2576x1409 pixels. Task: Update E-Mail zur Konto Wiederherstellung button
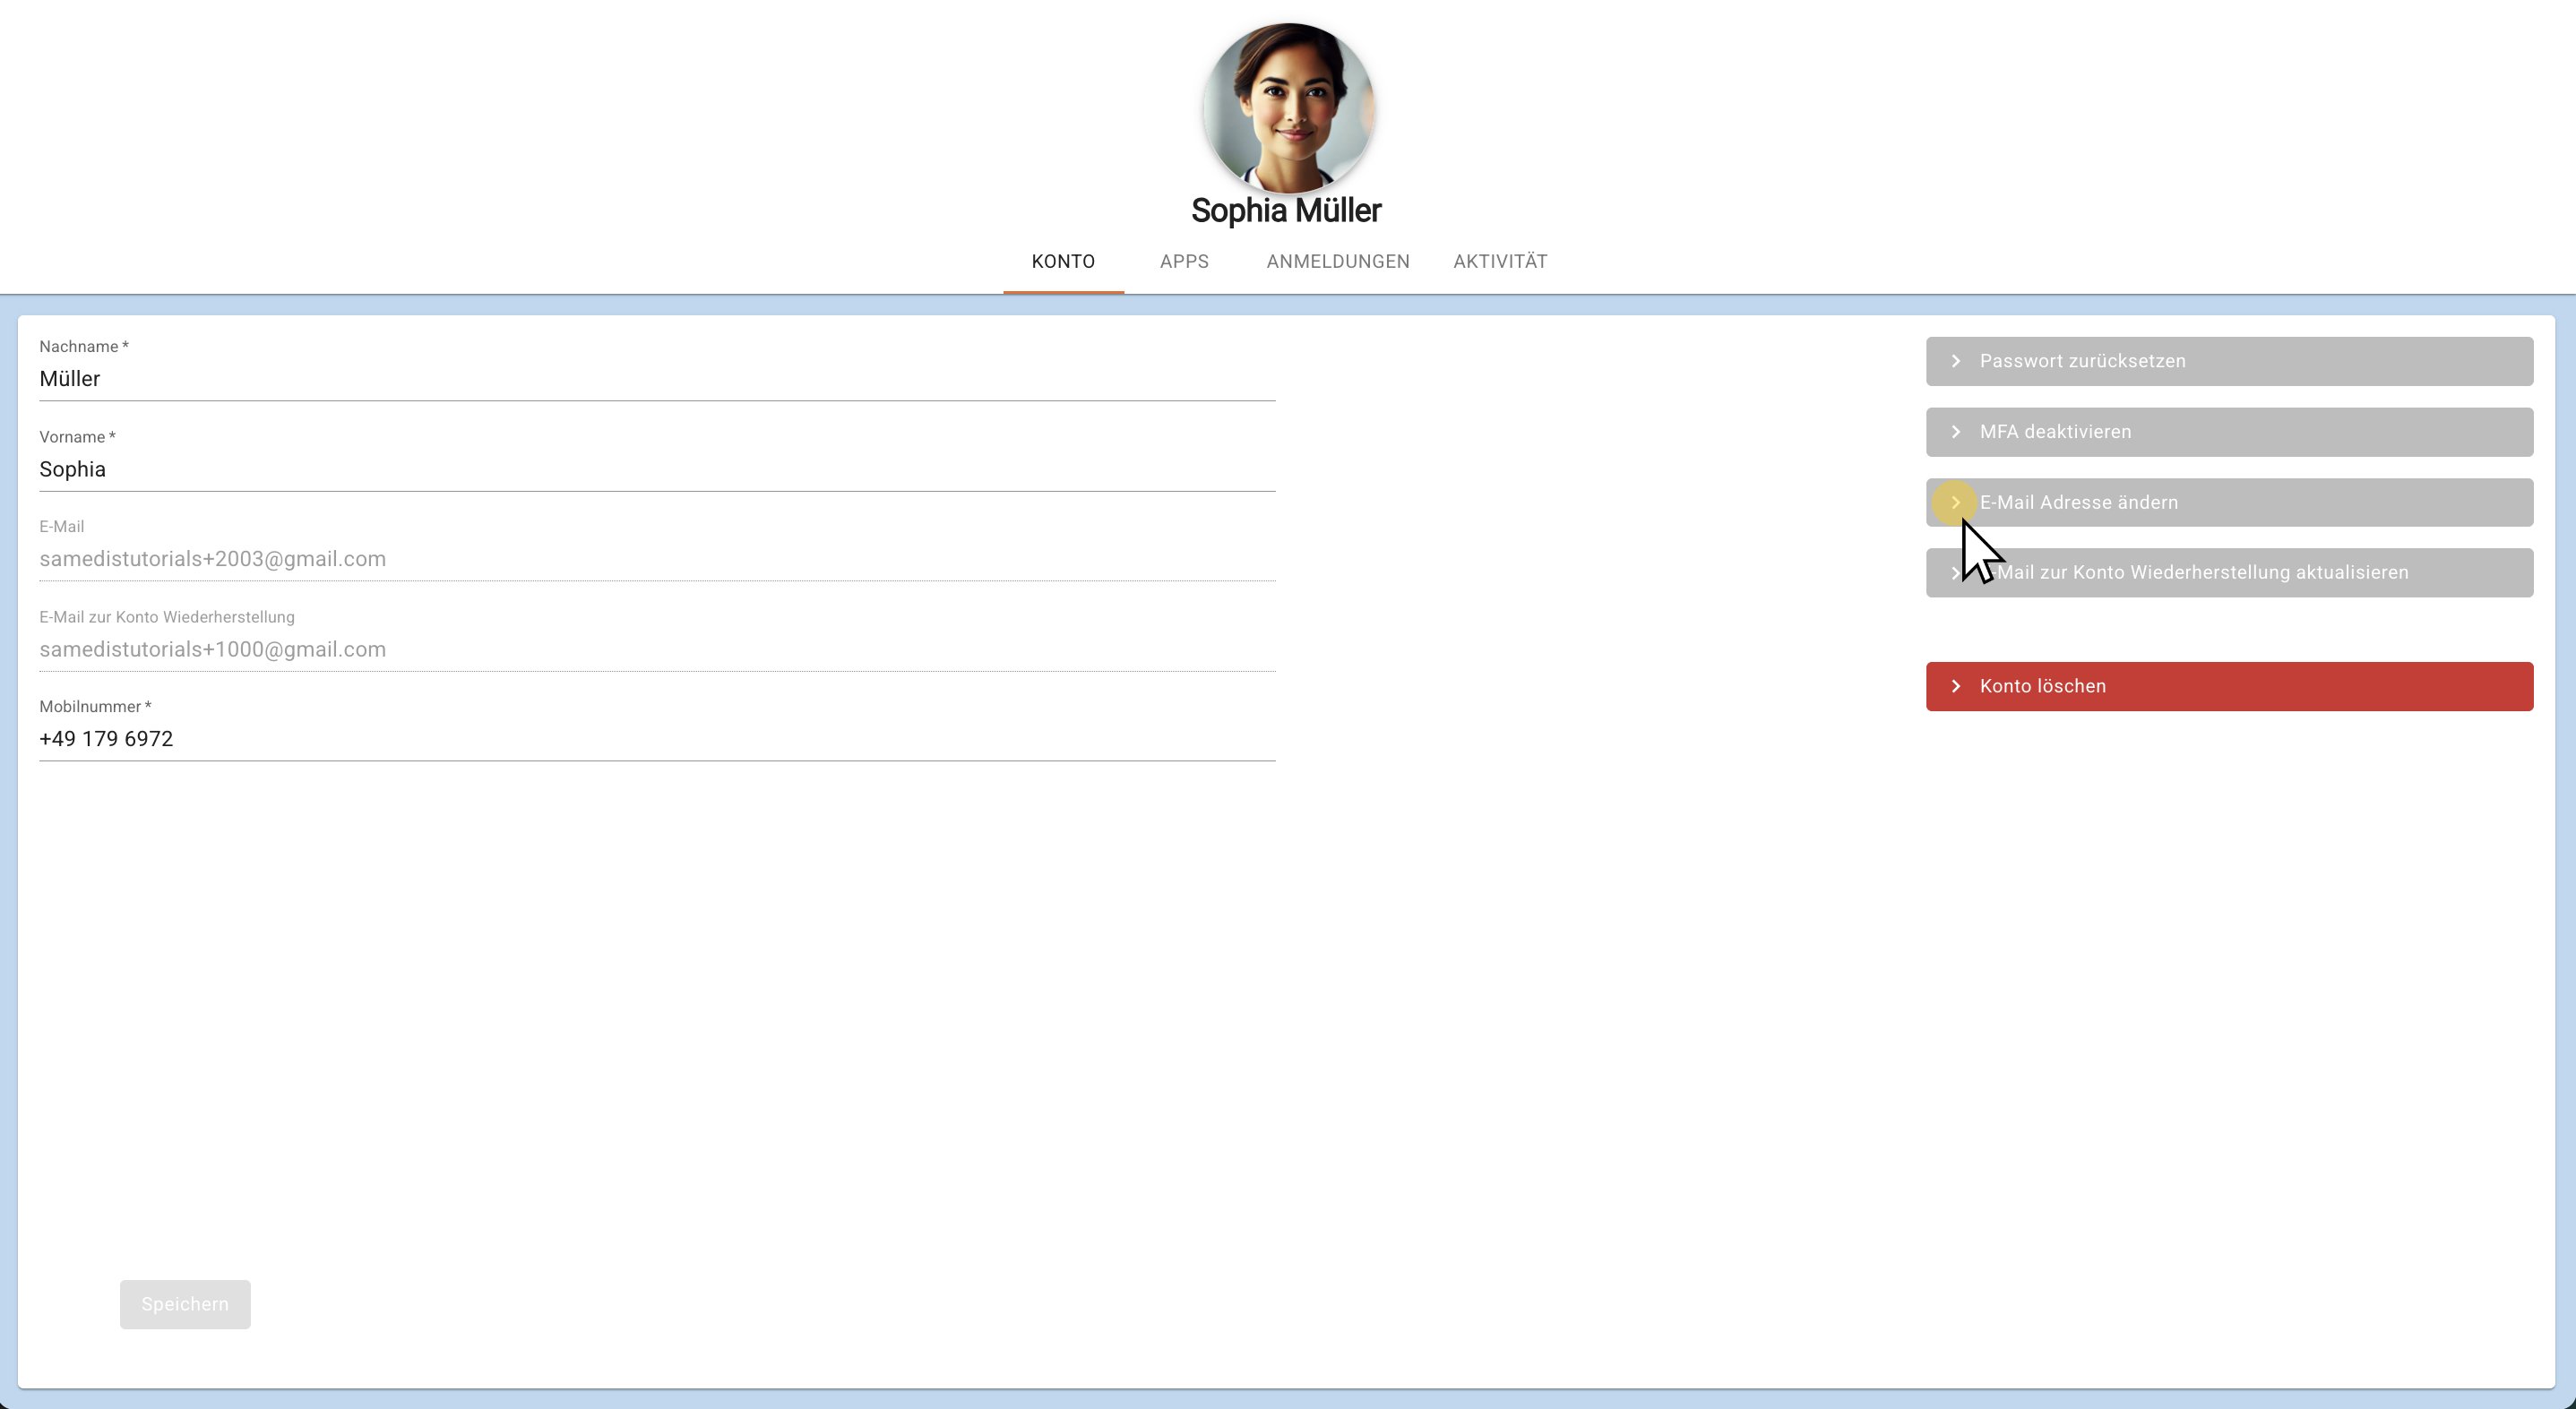(x=2228, y=573)
